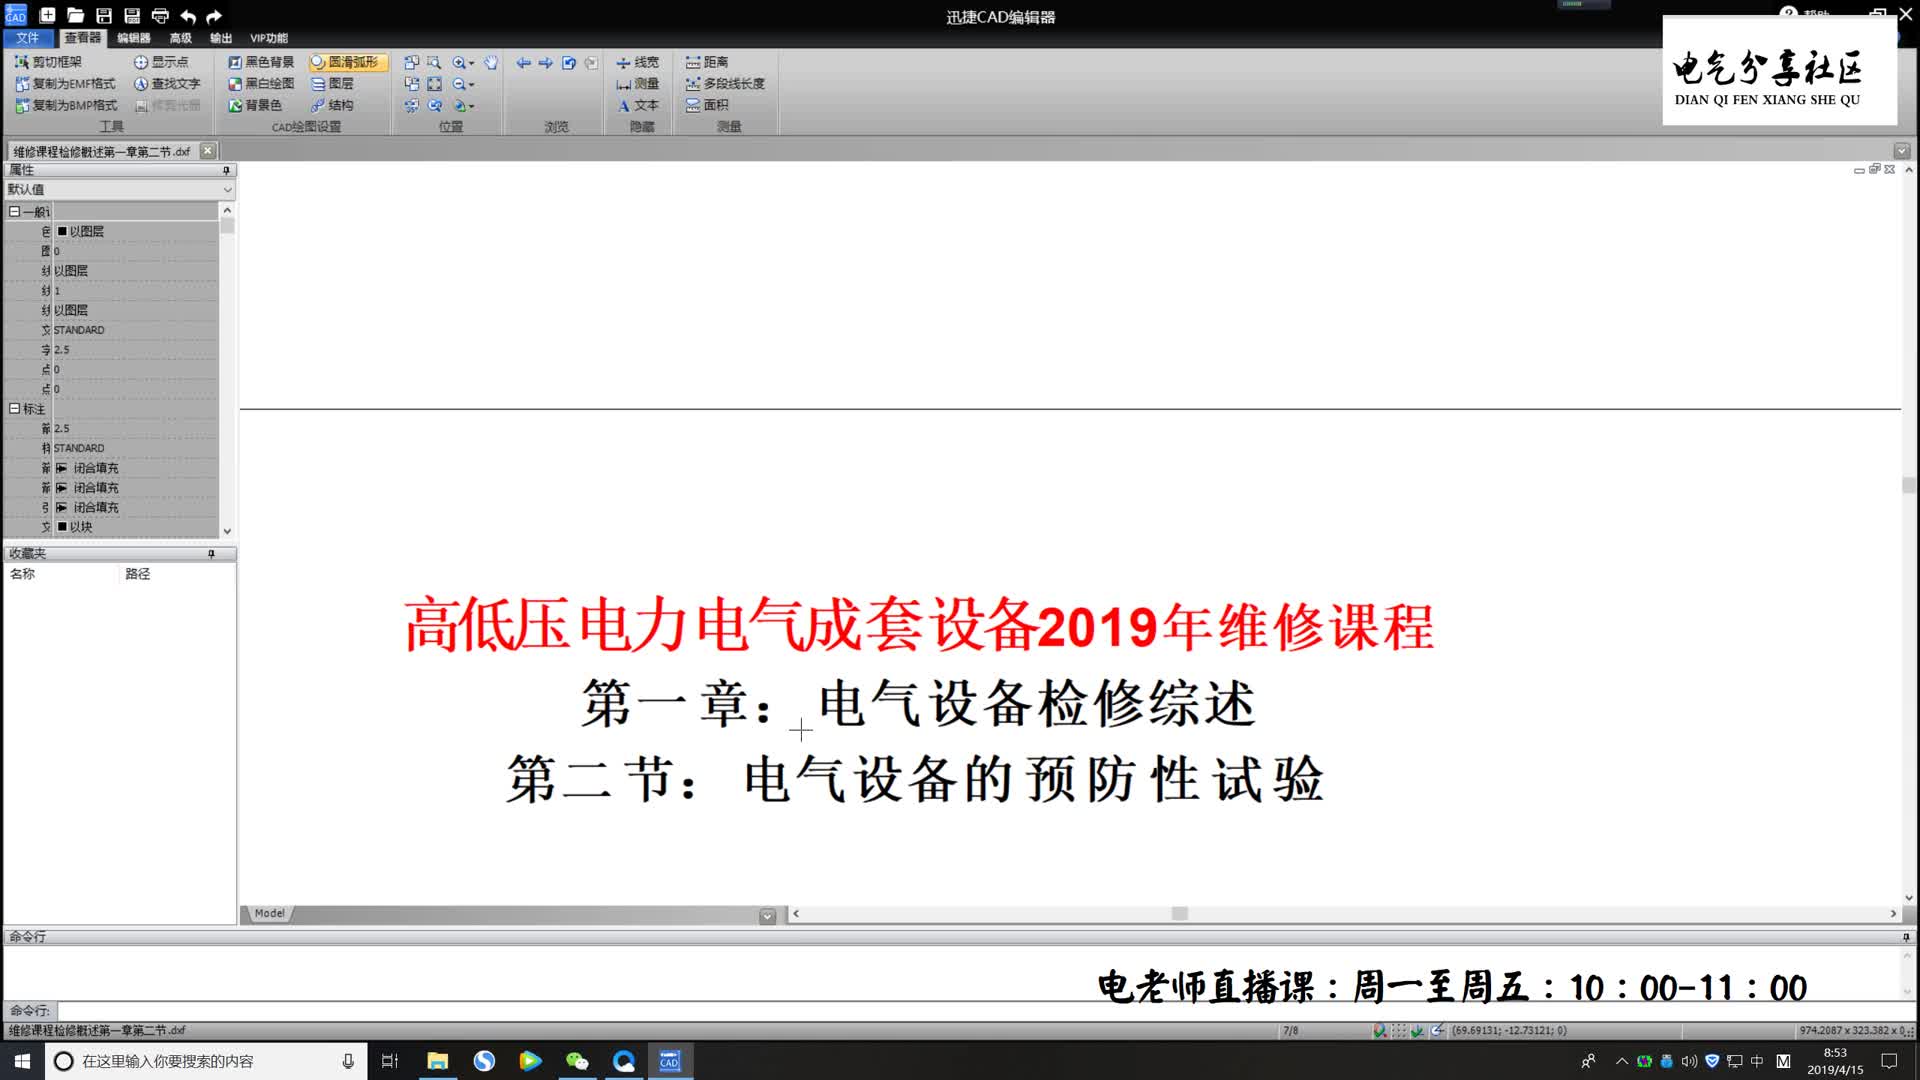Choose 复制为EMF格式 in the tools group
The width and height of the screenshot is (1920, 1080).
65,84
